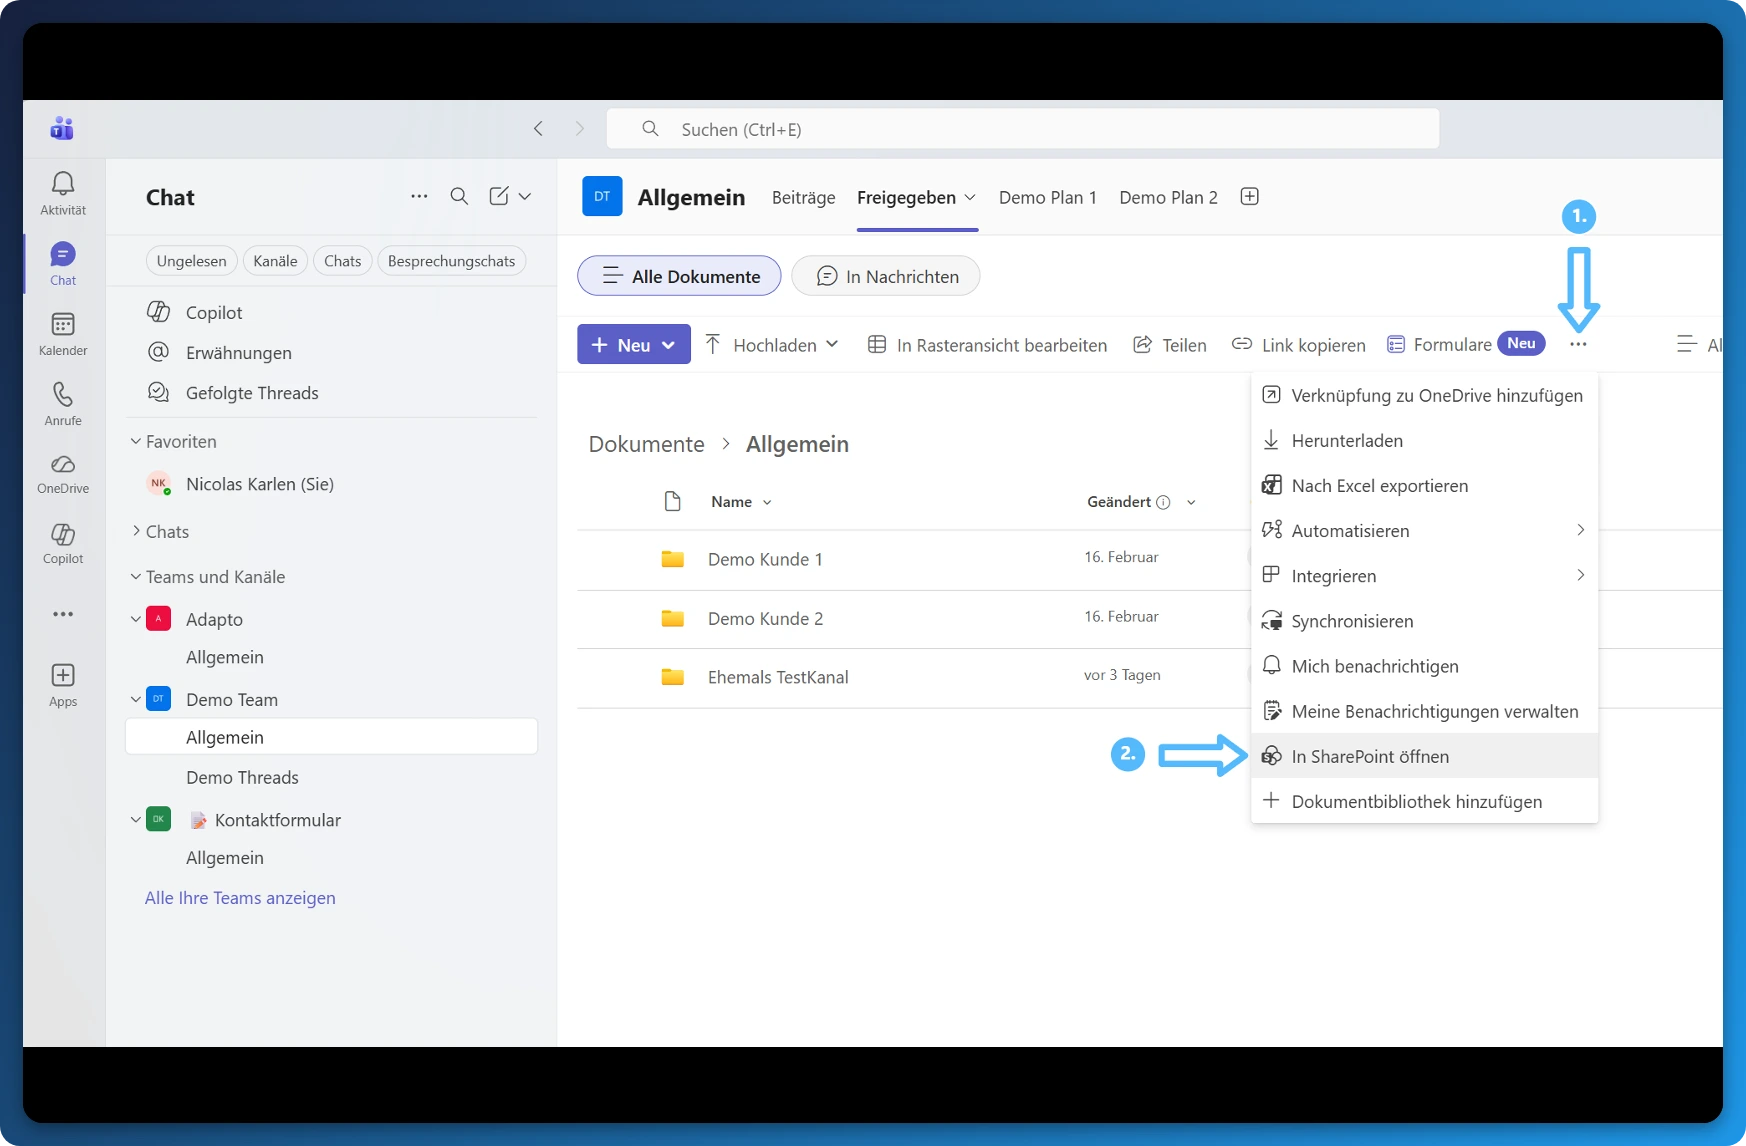Filter chats by Ungelesen
Image resolution: width=1746 pixels, height=1146 pixels.
point(192,261)
